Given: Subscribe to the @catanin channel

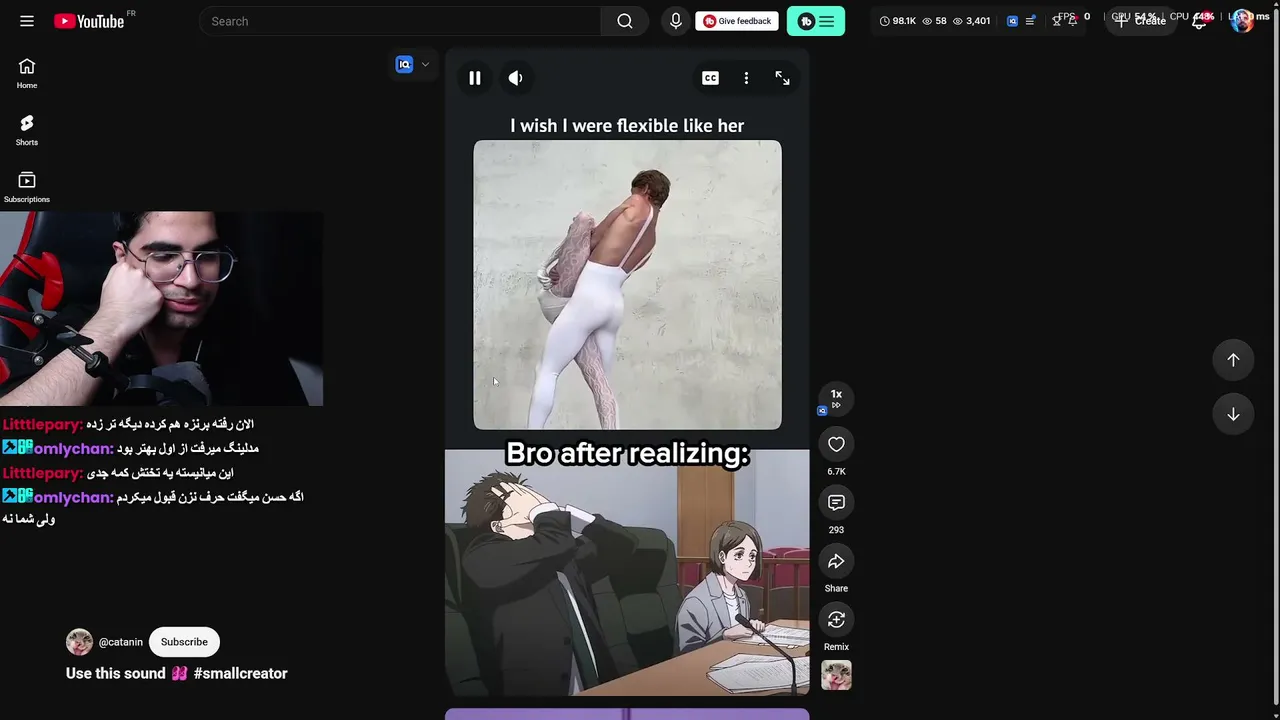Looking at the screenshot, I should point(184,642).
